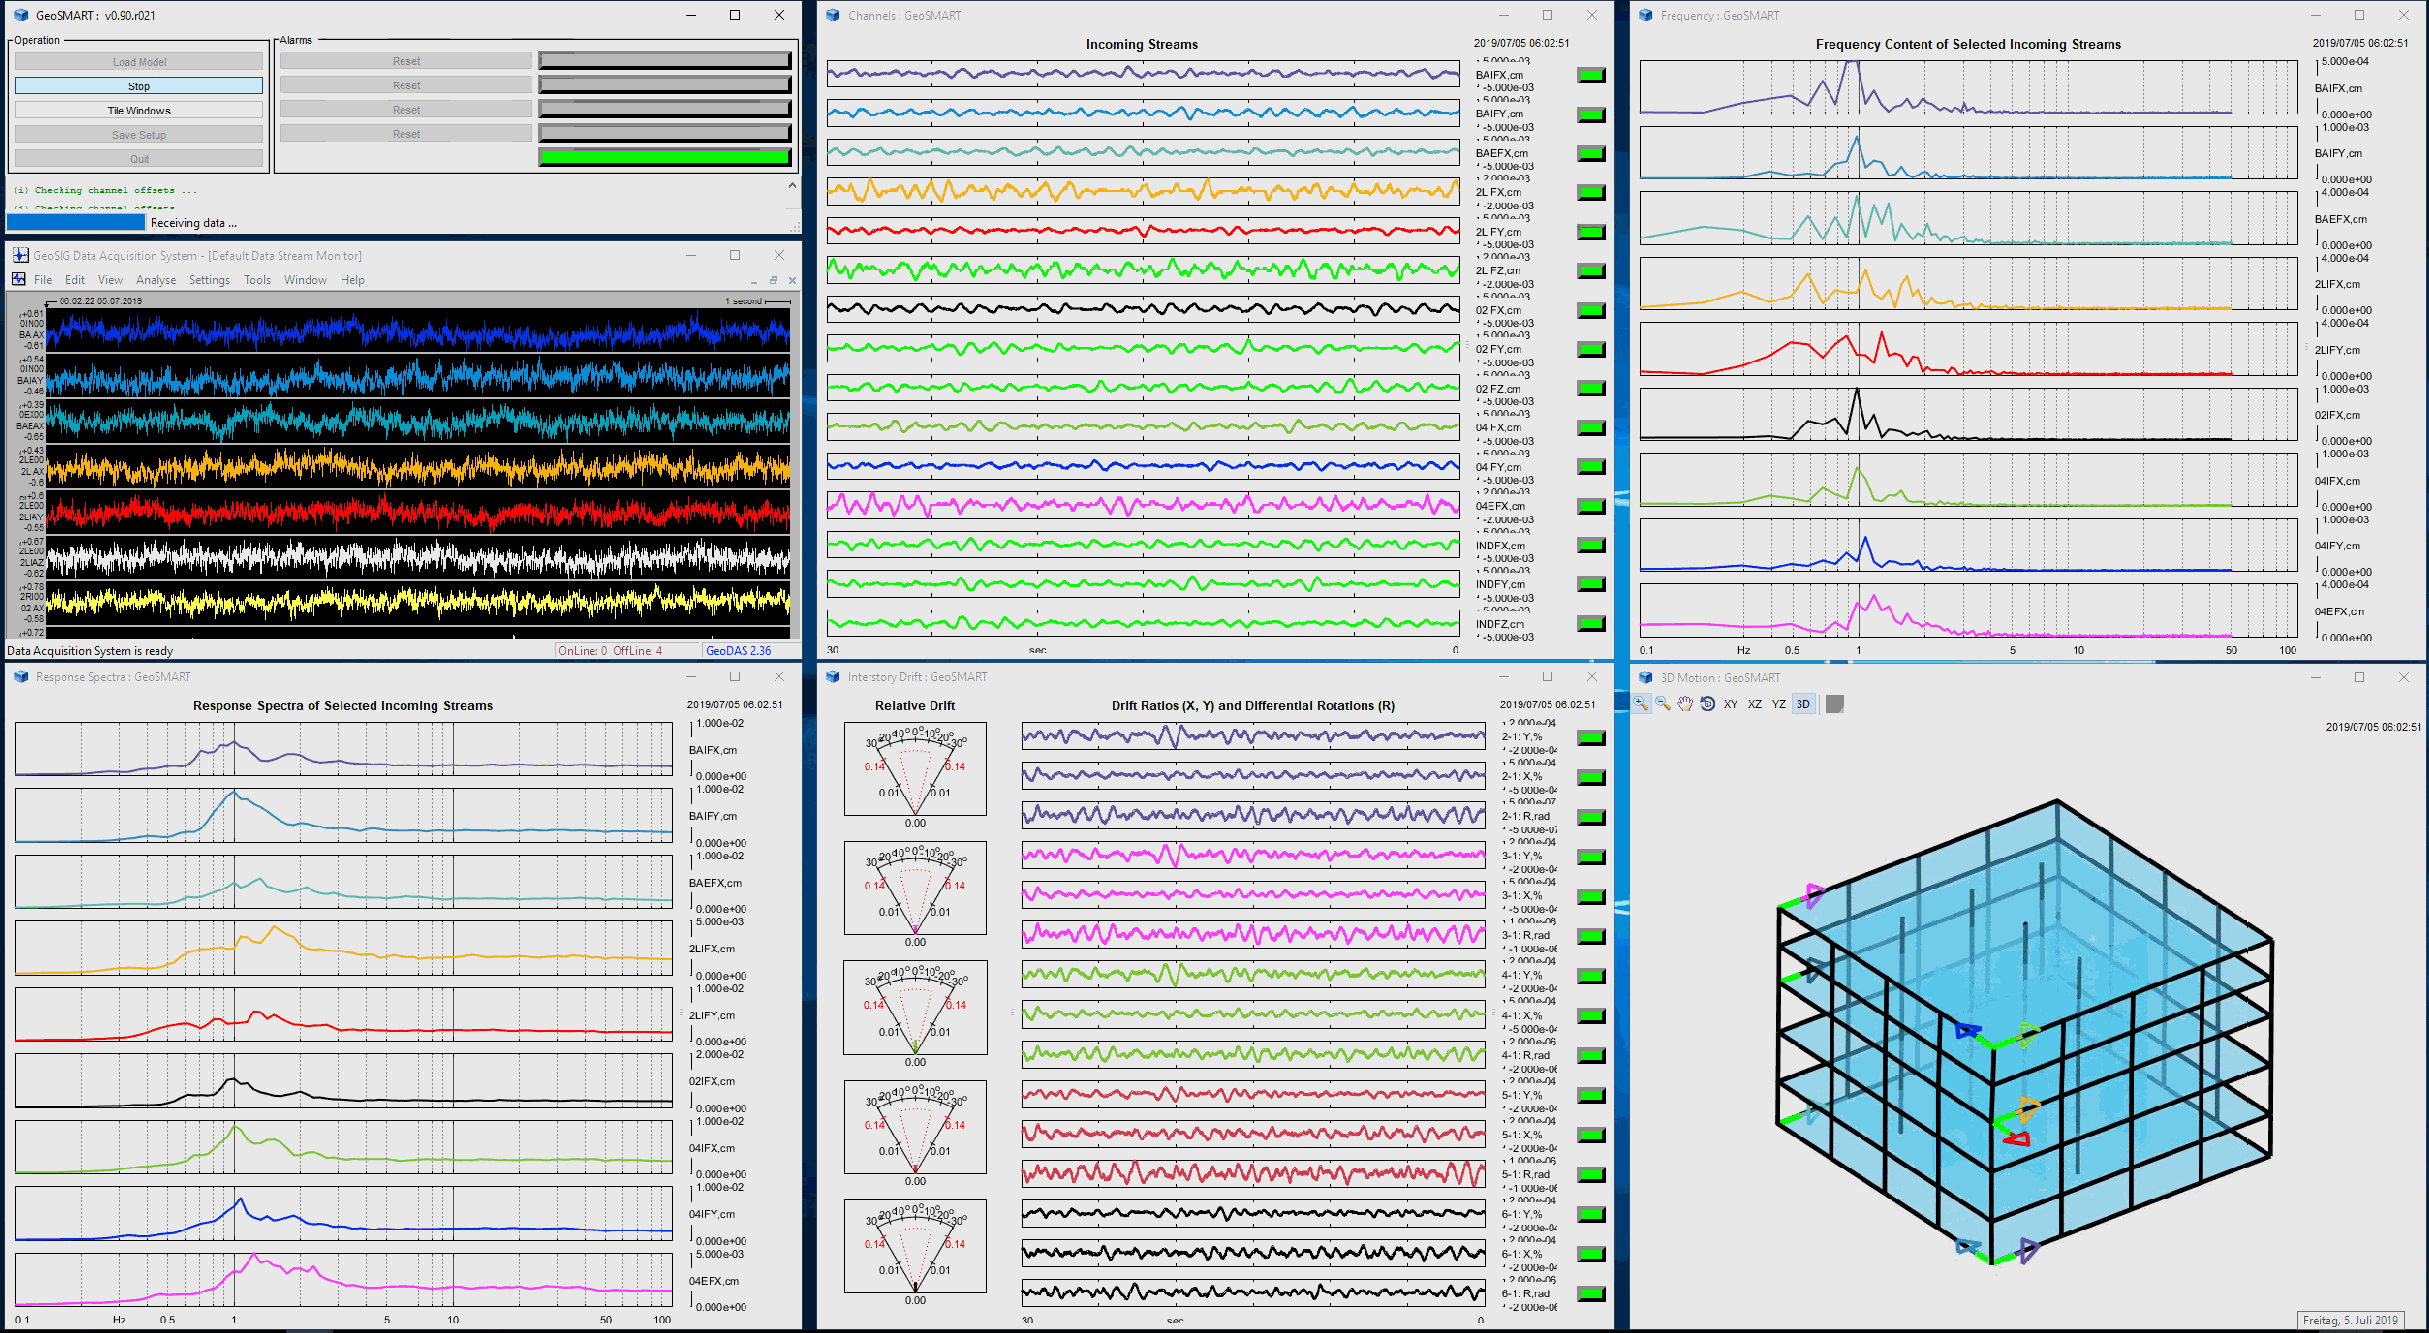This screenshot has height=1333, width=2429.
Task: Open the Analyse menu in GeoDAS
Action: (x=156, y=279)
